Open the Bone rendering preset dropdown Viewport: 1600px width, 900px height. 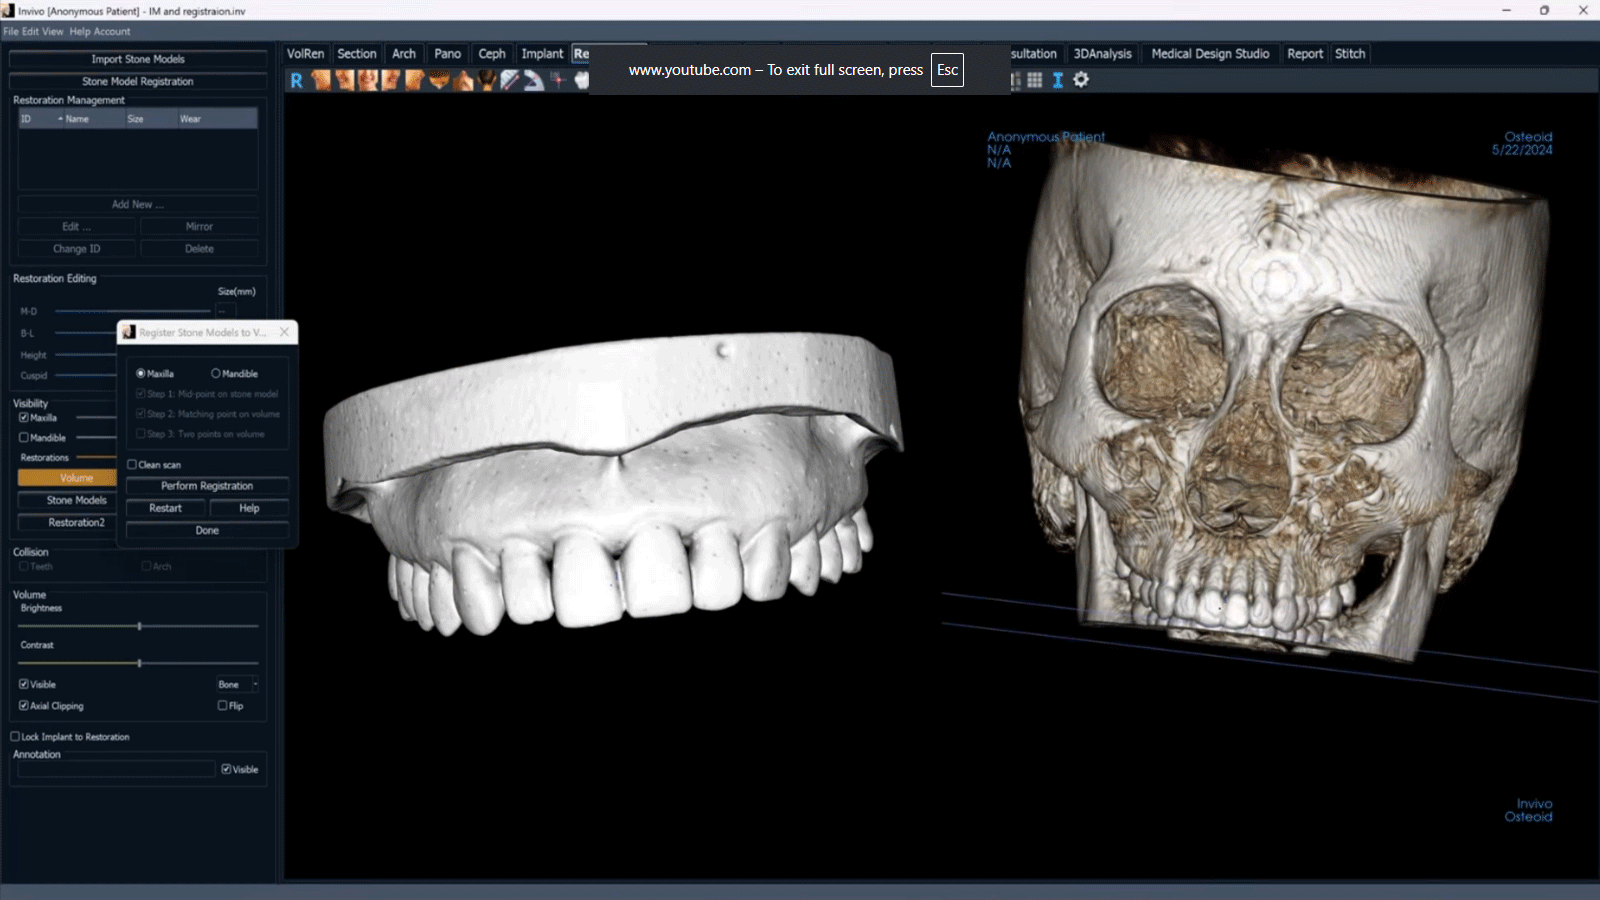236,684
